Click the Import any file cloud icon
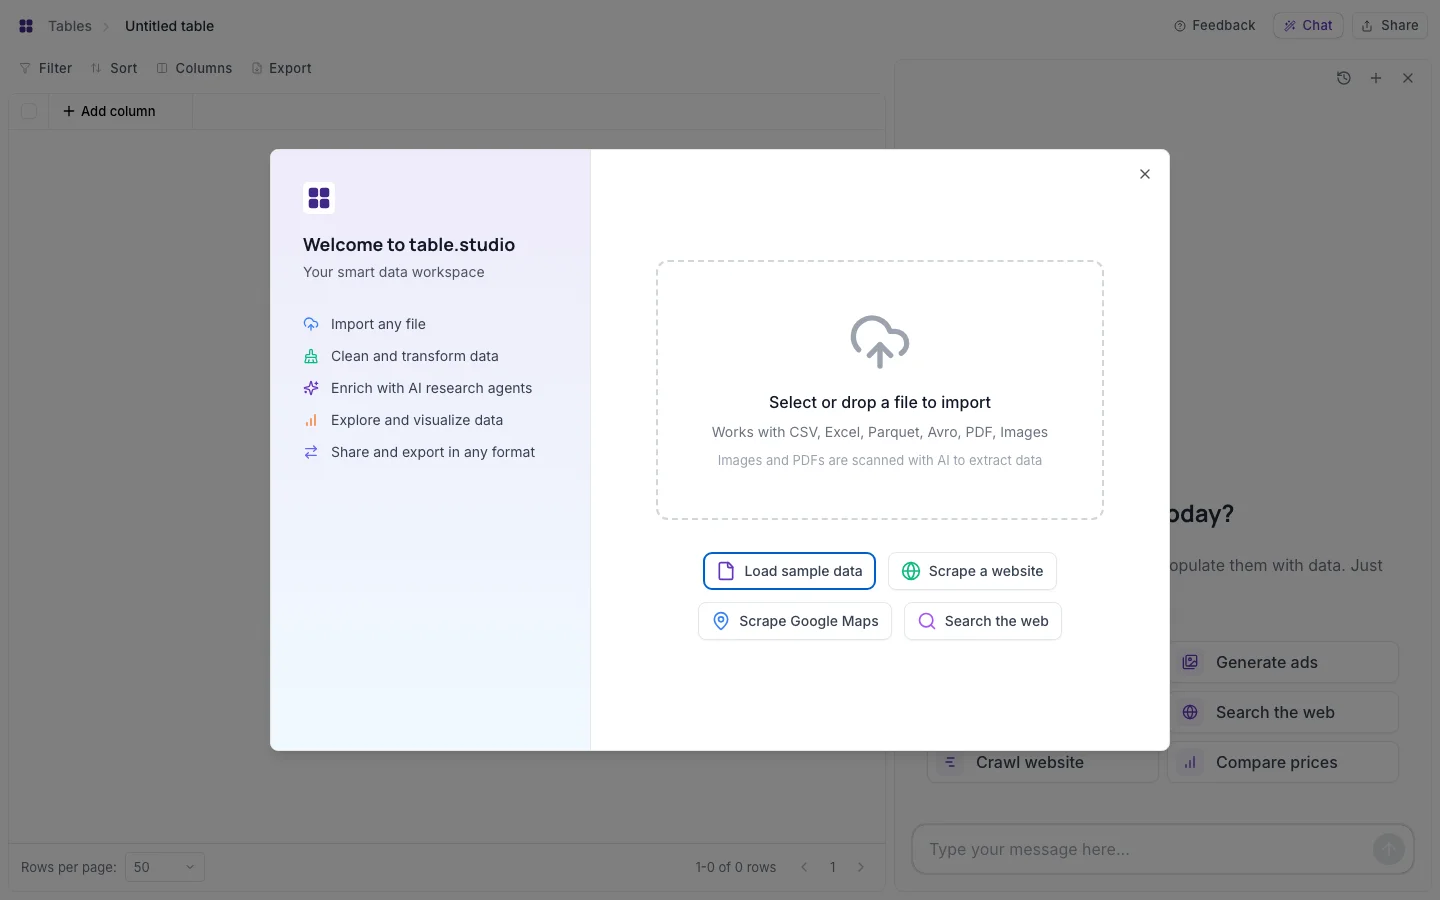This screenshot has width=1440, height=900. tap(311, 324)
